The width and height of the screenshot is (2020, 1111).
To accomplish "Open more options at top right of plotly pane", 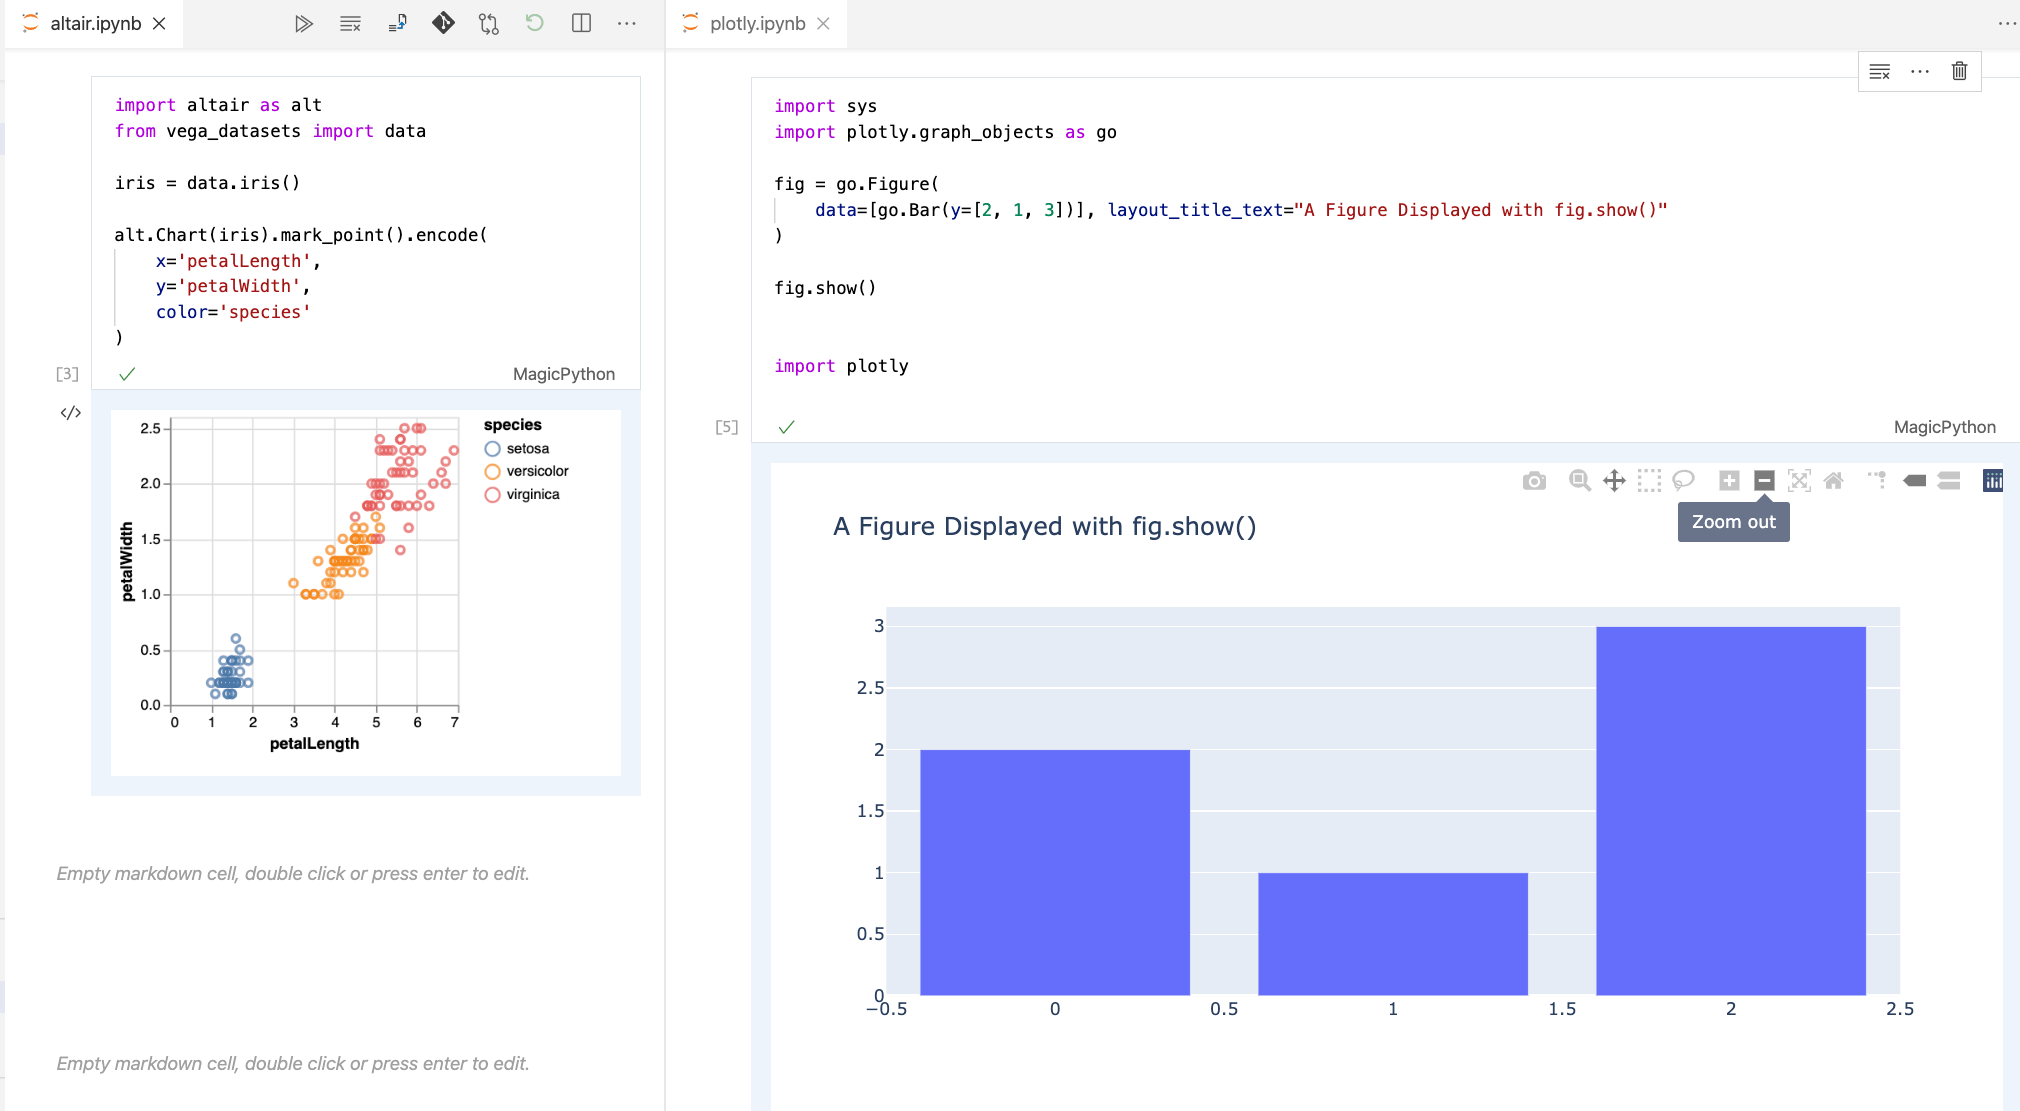I will pyautogui.click(x=2007, y=23).
